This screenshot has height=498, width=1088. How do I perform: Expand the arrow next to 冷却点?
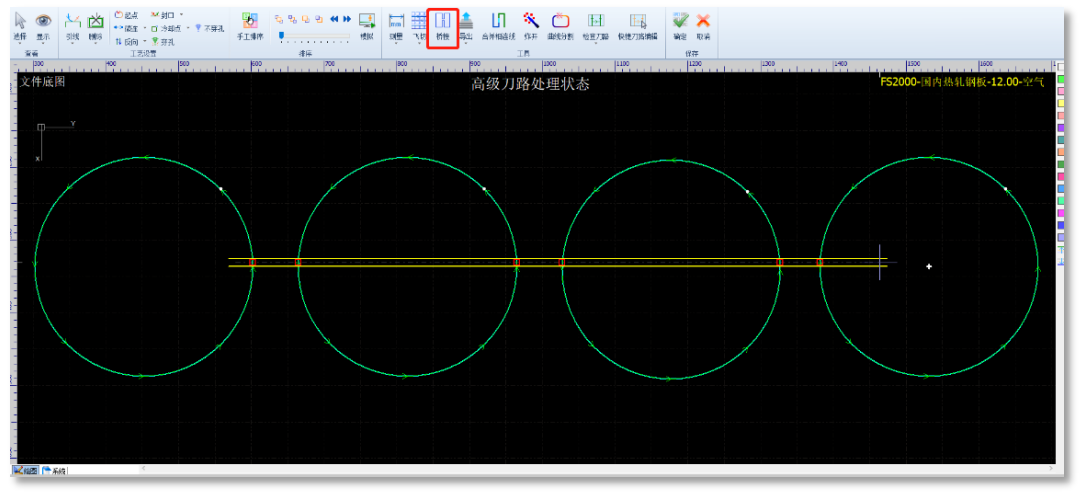coord(187,28)
